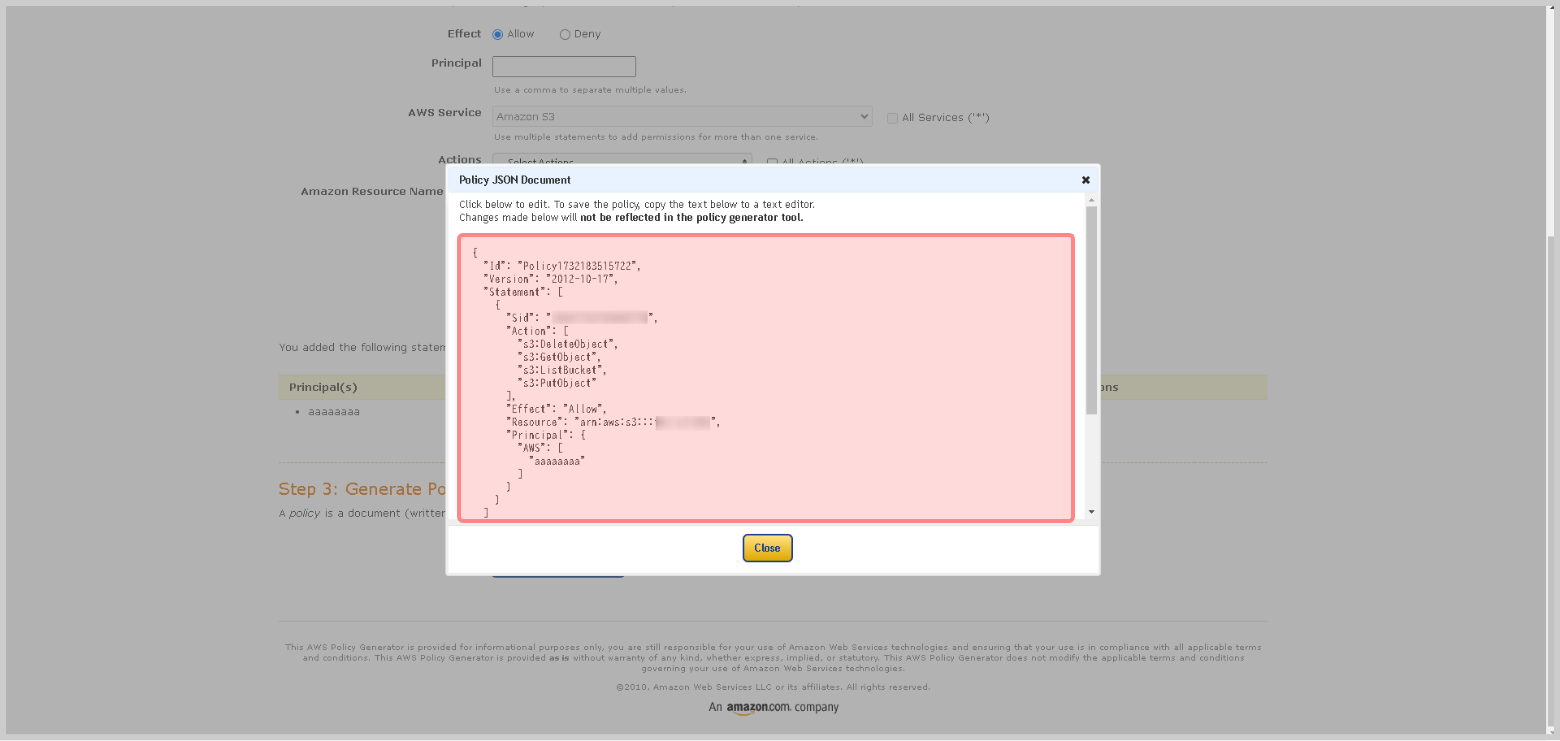Select the Deny effect radio button
1560x741 pixels.
tap(565, 34)
